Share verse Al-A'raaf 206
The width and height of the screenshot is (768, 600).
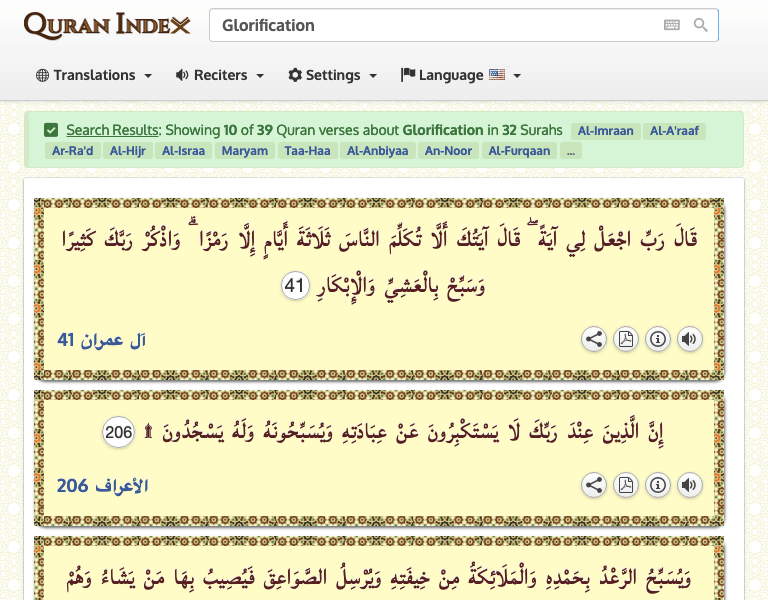point(594,485)
